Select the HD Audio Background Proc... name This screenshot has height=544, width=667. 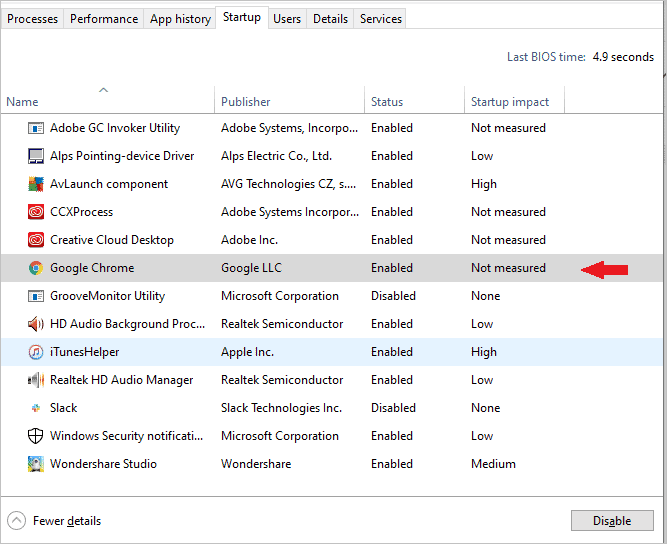pos(127,324)
